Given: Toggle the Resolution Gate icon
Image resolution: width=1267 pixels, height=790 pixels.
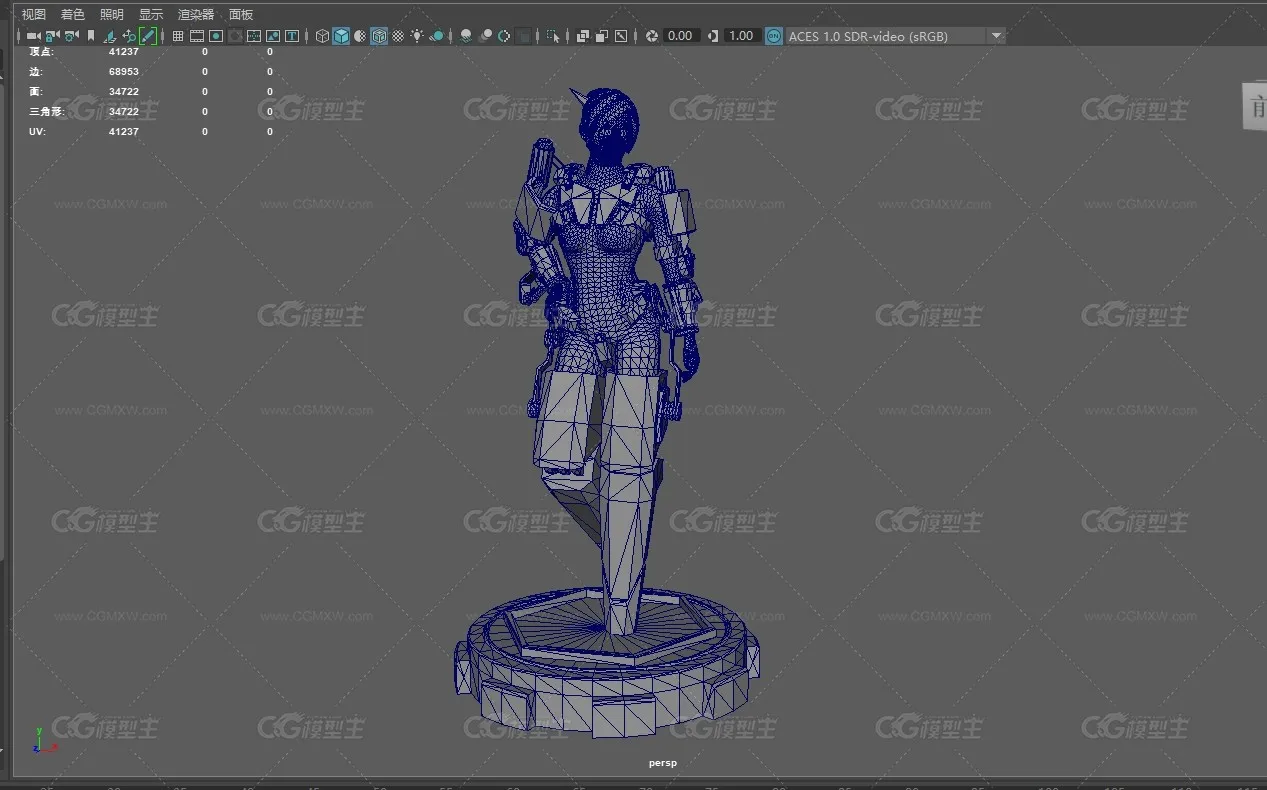Looking at the screenshot, I should point(216,36).
